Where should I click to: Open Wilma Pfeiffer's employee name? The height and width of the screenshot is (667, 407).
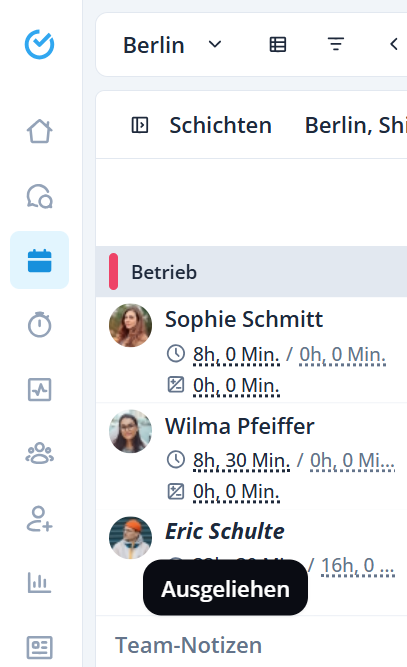pos(239,426)
